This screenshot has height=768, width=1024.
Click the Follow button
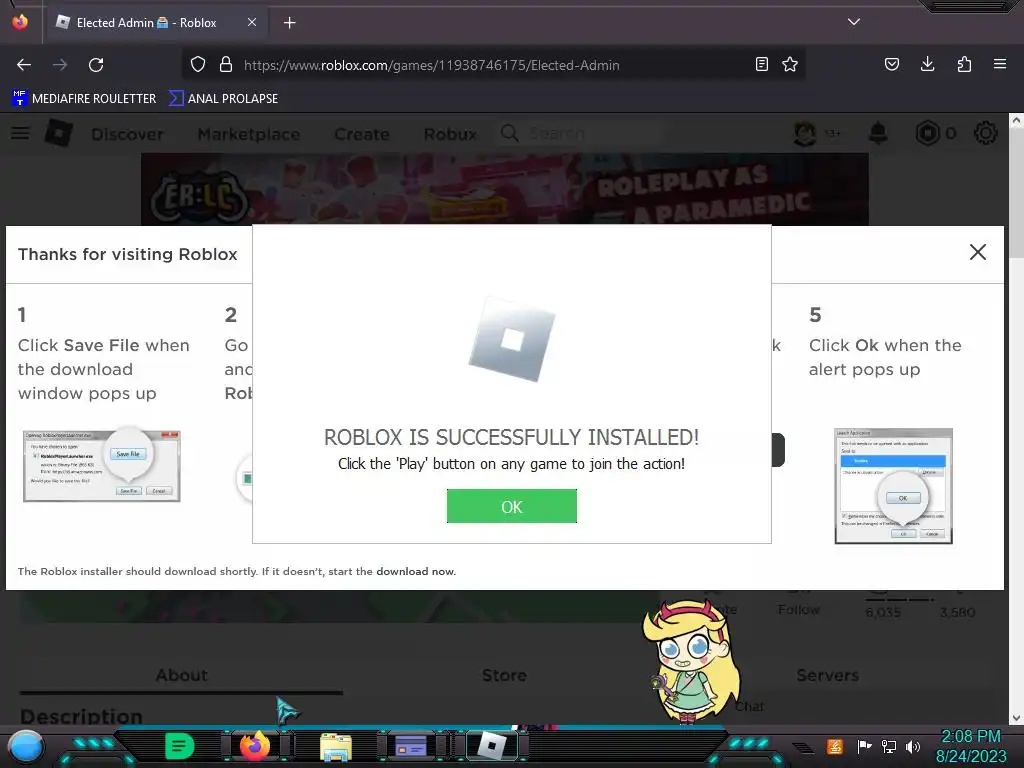pyautogui.click(x=799, y=609)
